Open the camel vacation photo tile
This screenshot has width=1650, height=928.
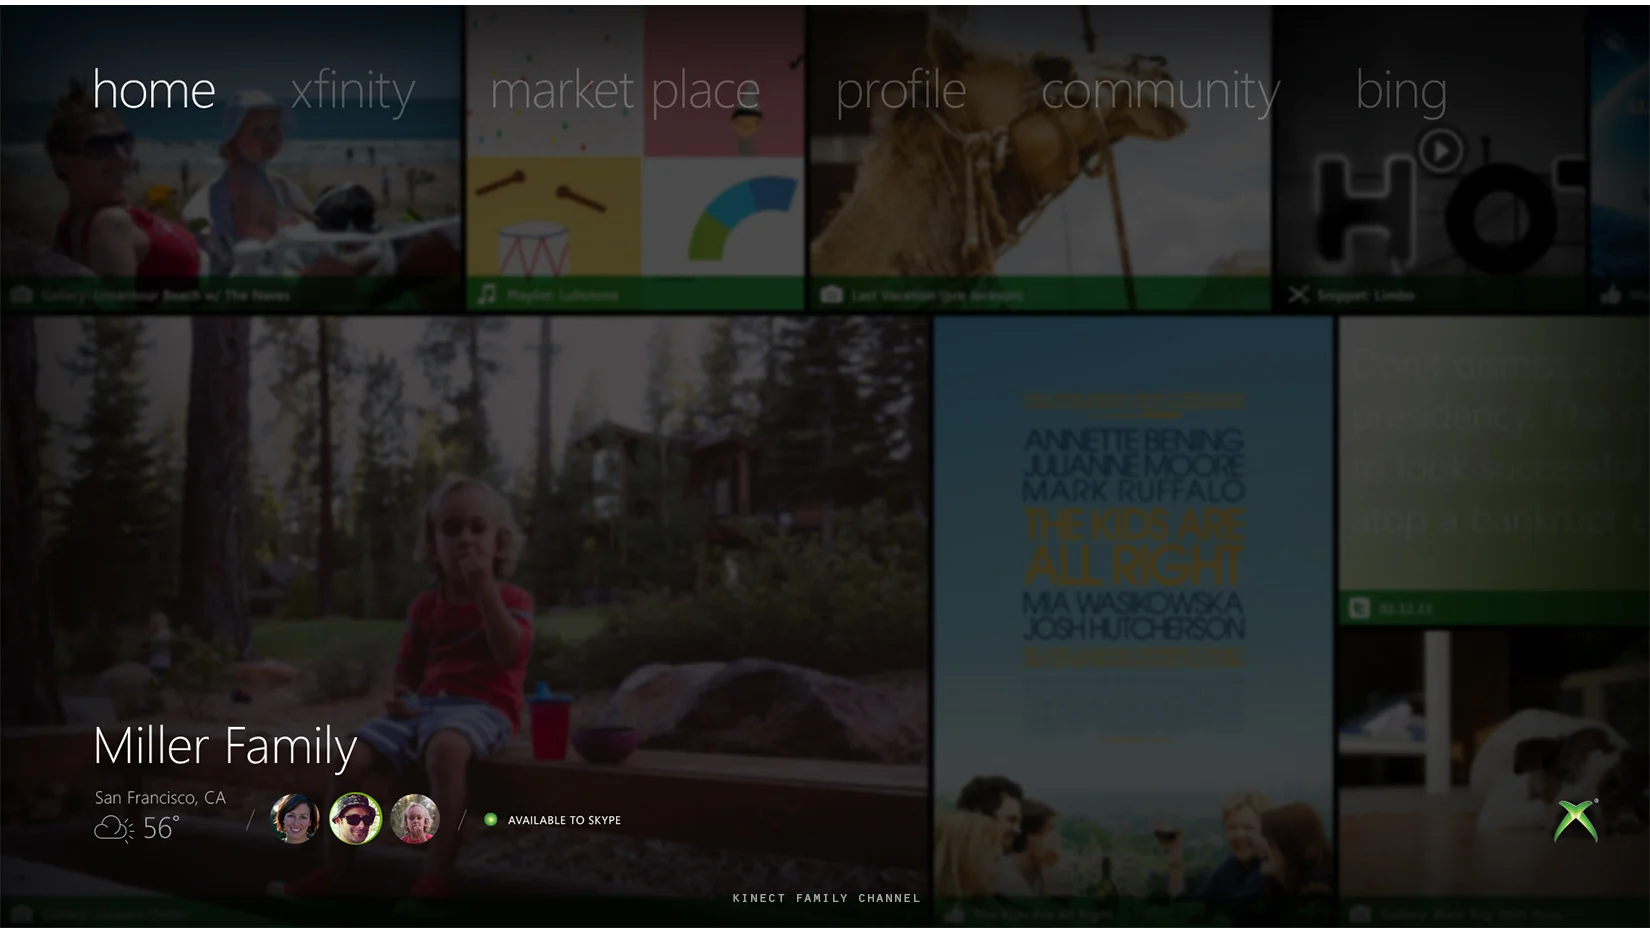click(1040, 158)
